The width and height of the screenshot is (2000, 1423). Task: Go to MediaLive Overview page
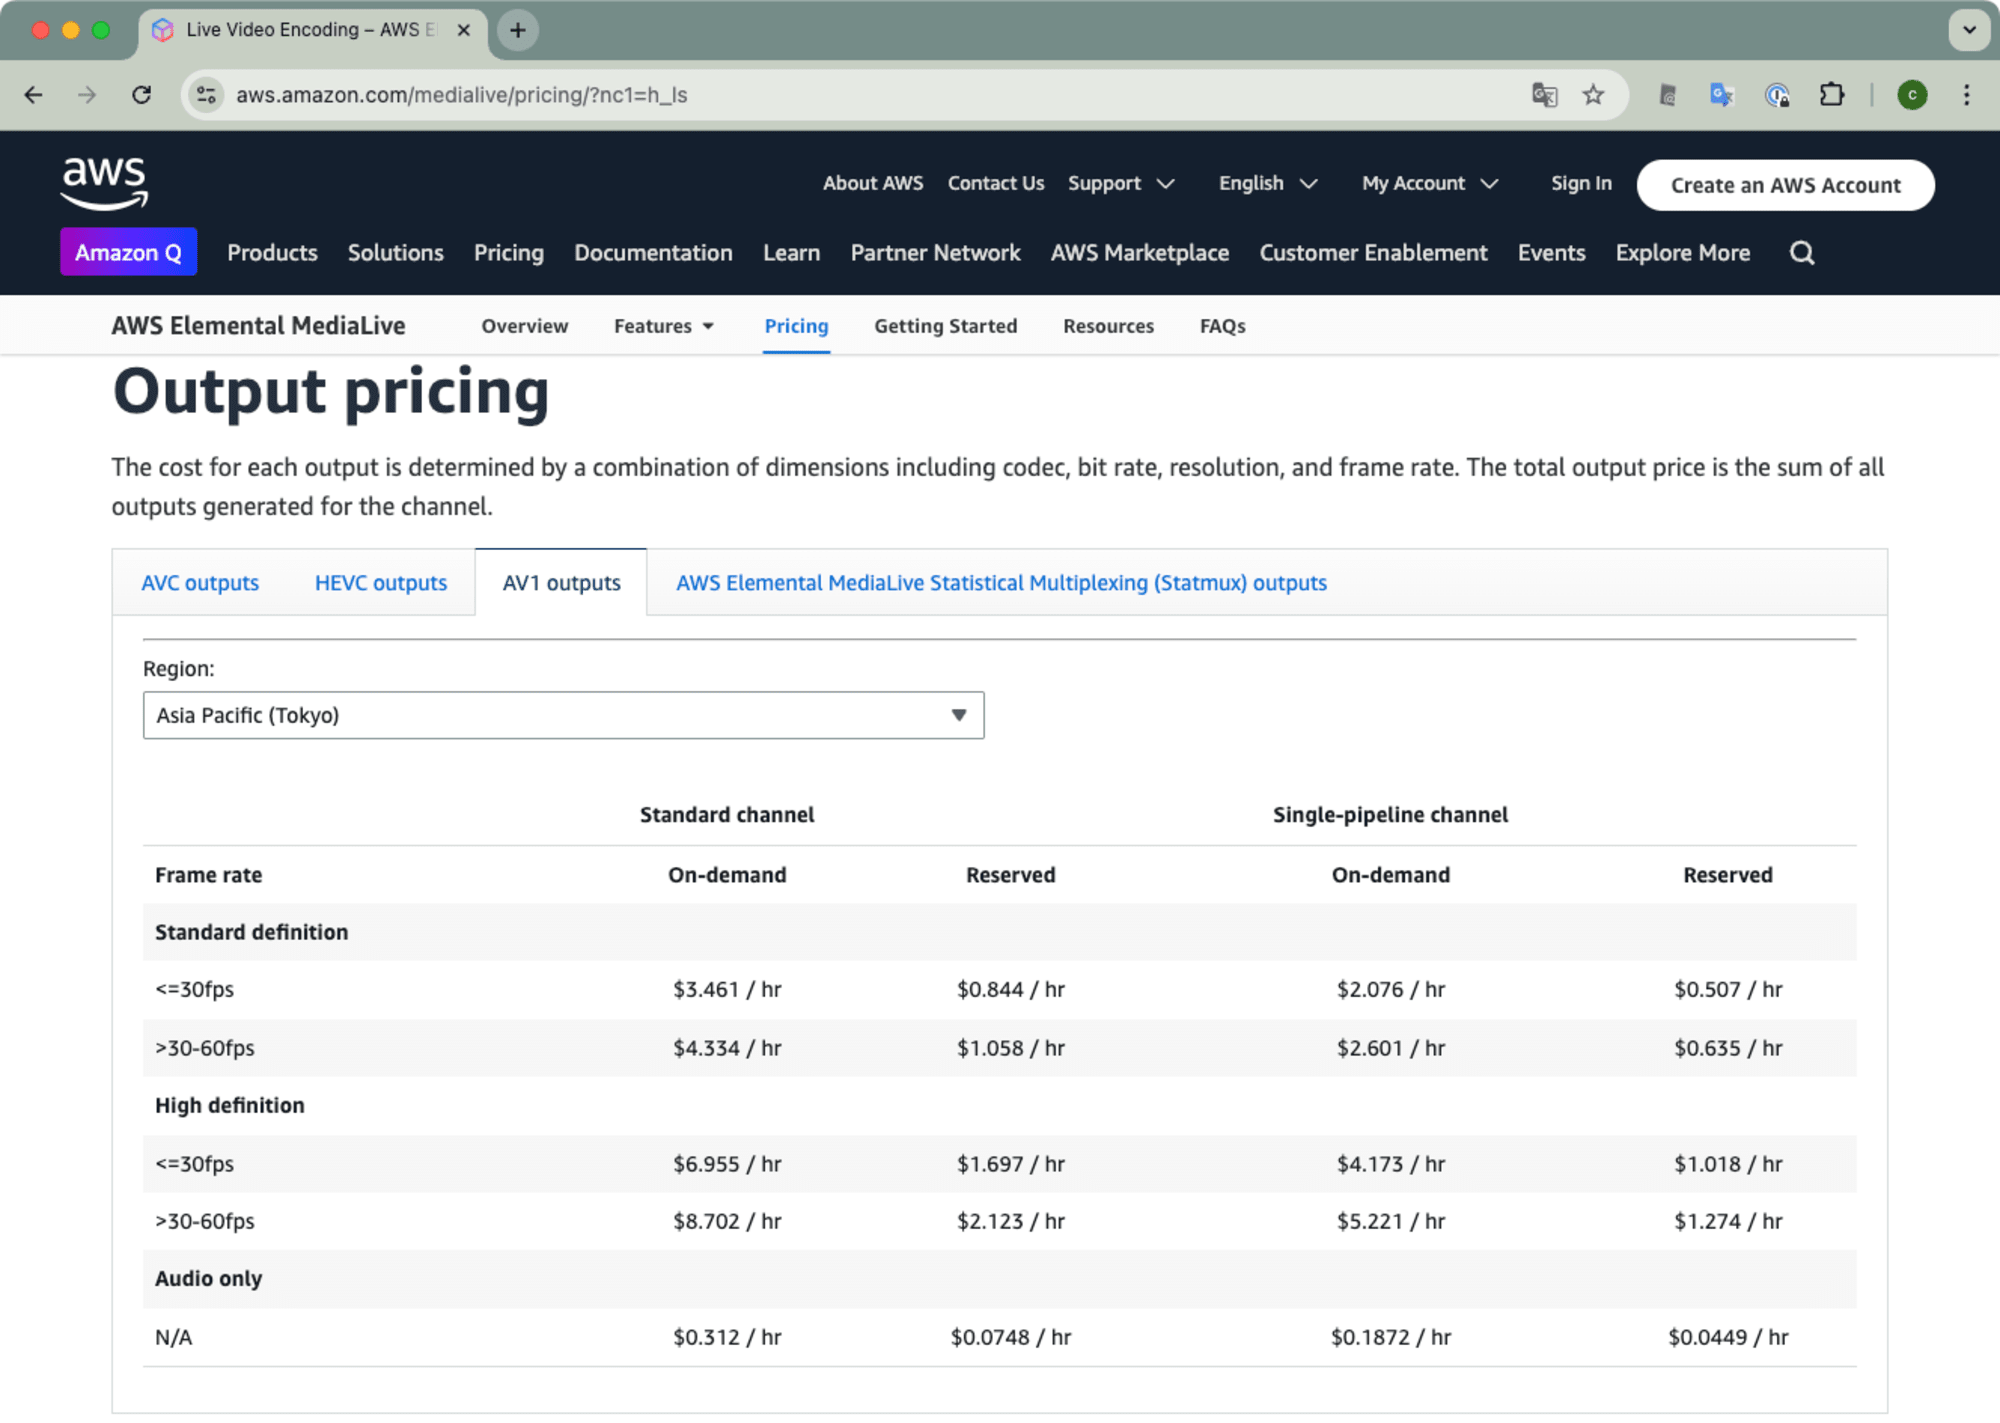point(524,326)
